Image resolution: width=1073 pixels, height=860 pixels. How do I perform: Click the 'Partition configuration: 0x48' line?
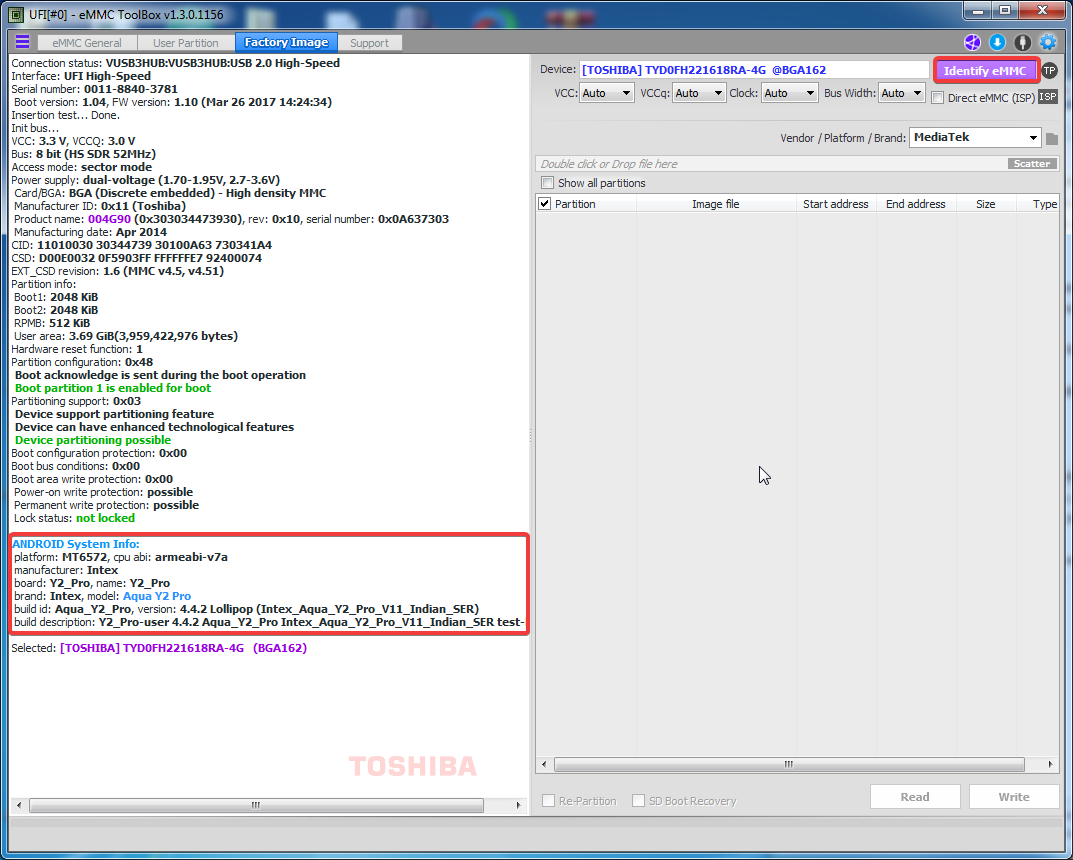coord(82,362)
